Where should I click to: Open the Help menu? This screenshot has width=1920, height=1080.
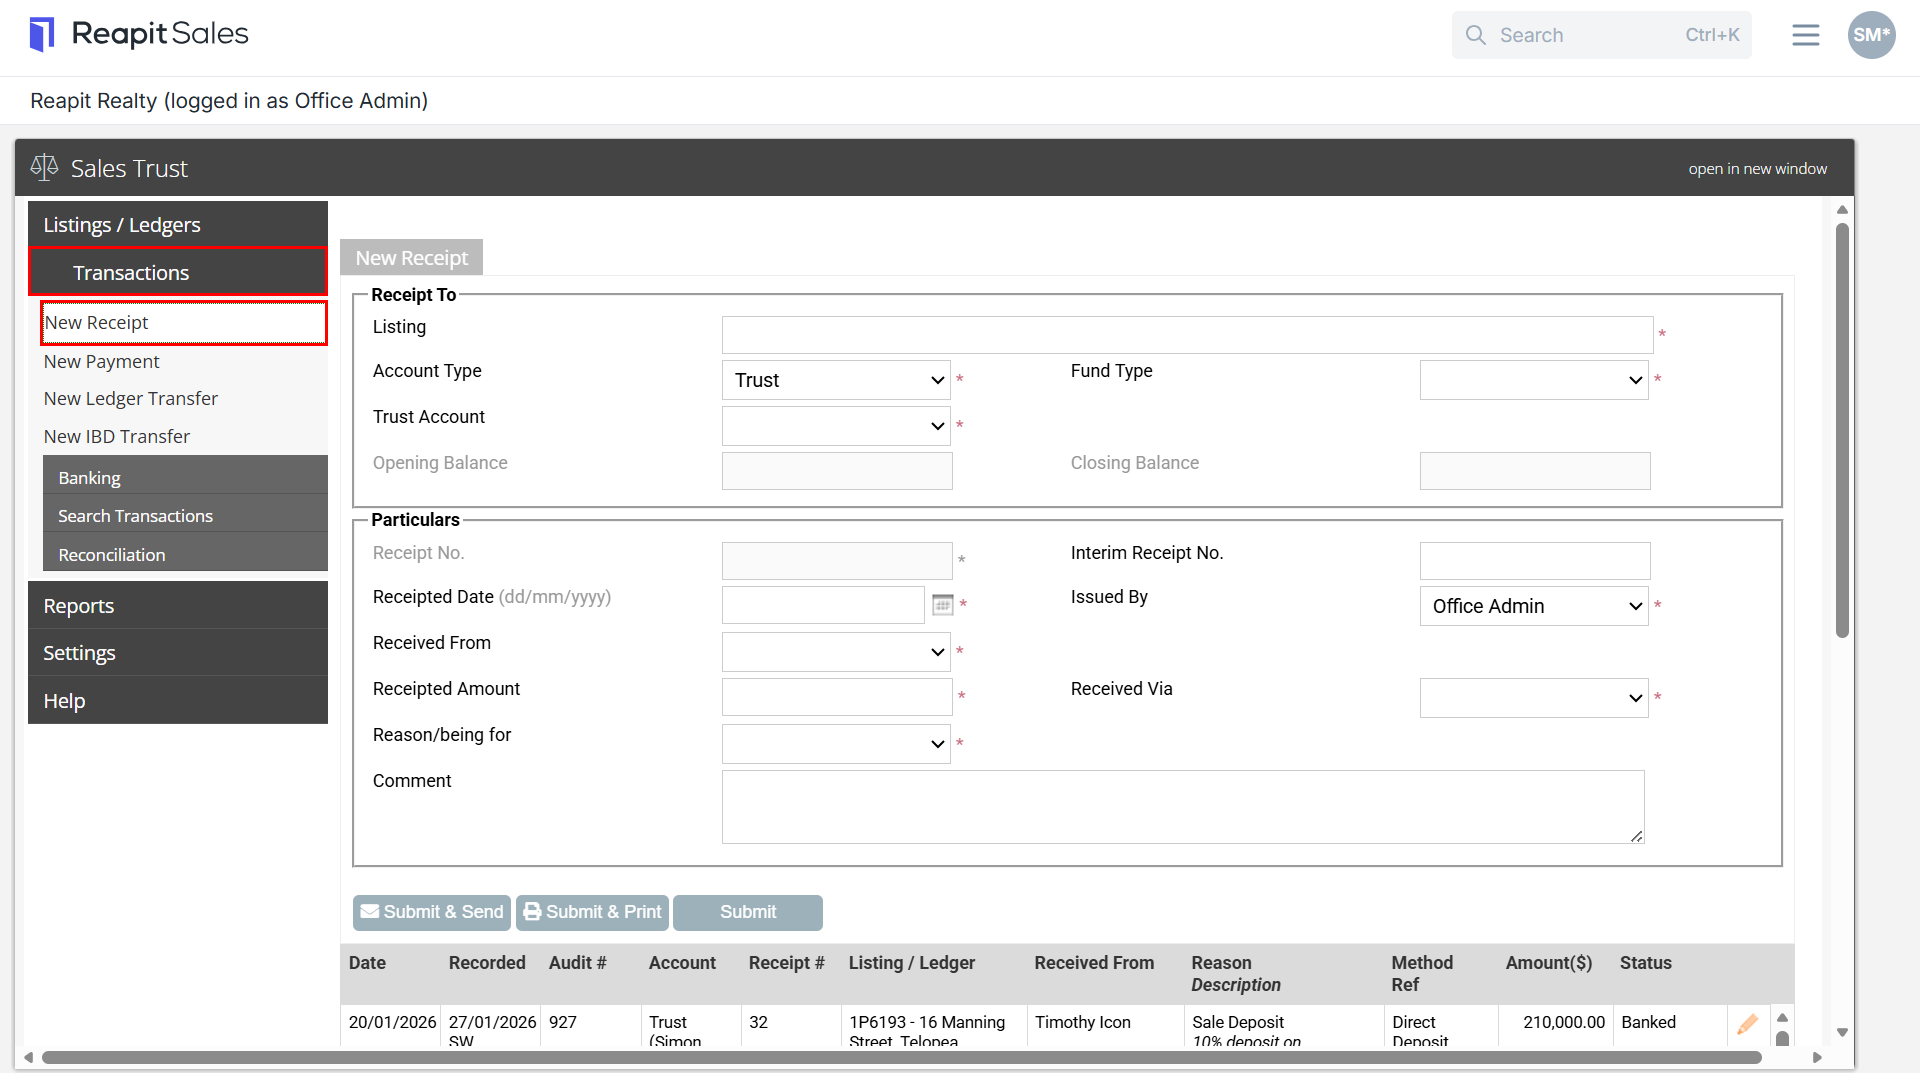click(x=178, y=700)
